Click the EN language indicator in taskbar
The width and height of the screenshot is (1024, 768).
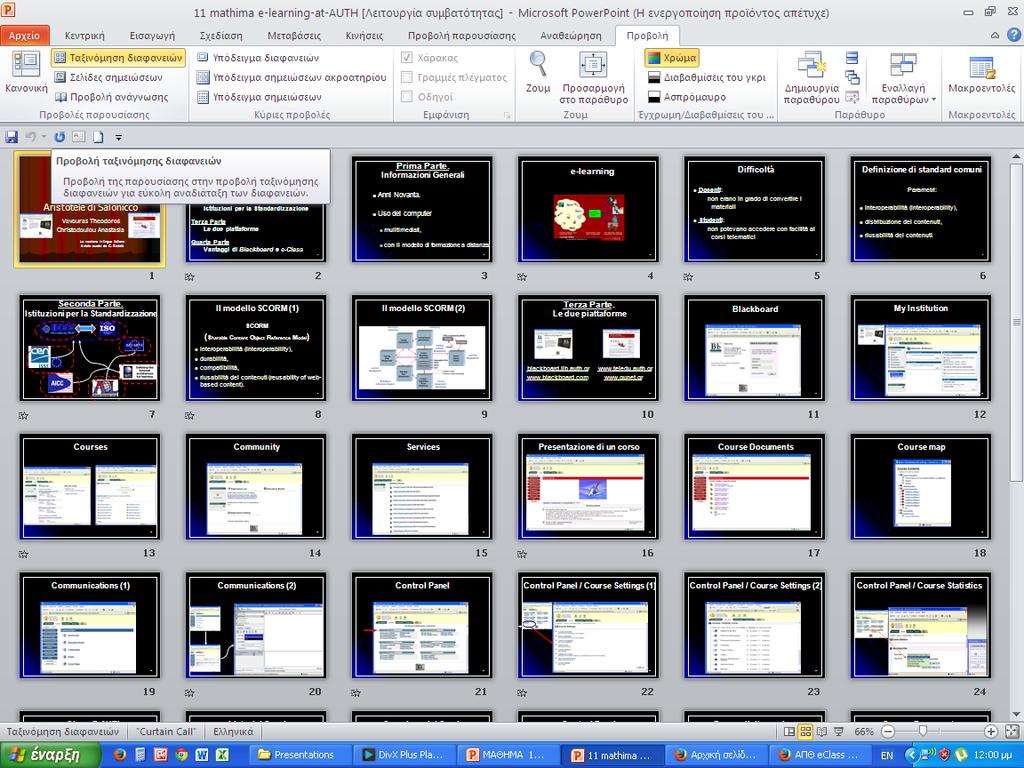click(x=887, y=756)
